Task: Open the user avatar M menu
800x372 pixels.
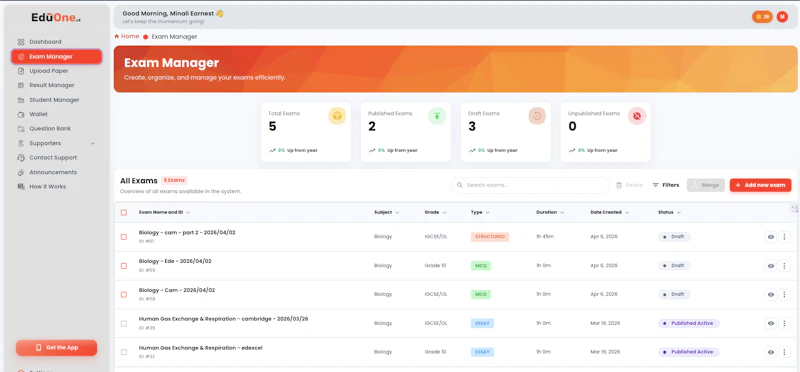Action: [782, 17]
